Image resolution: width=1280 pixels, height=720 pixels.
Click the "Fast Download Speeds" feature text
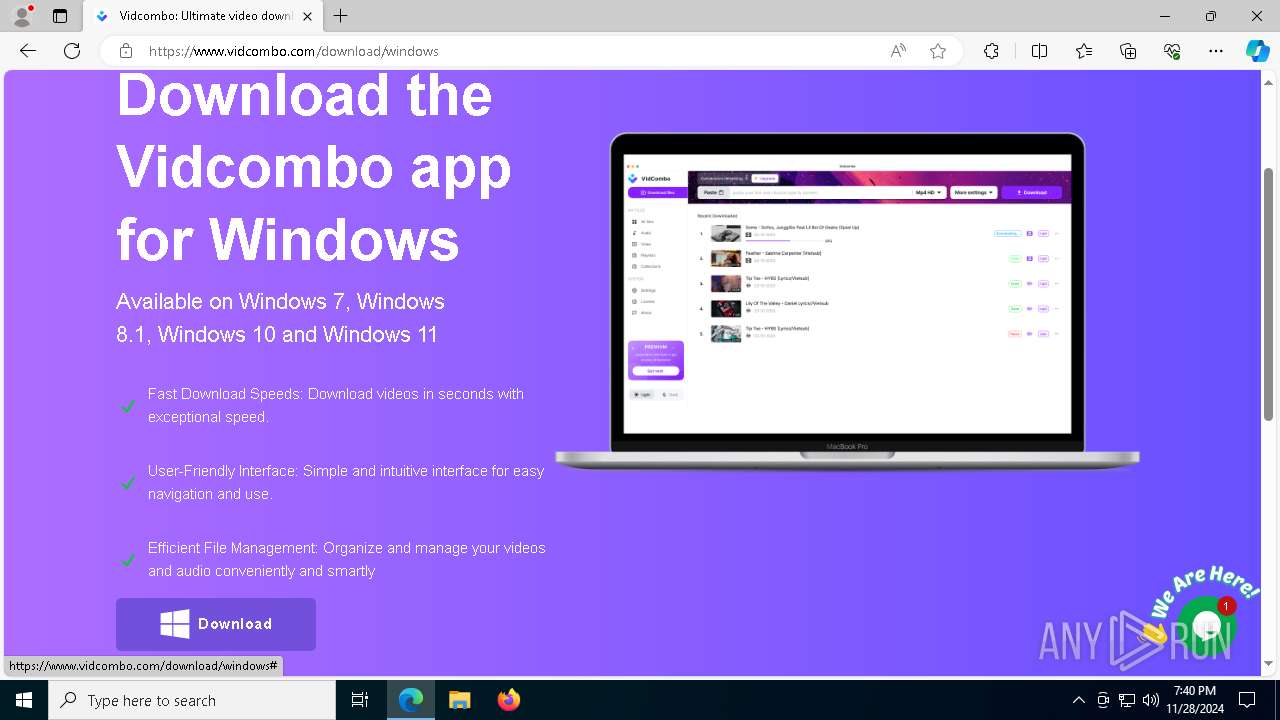(336, 405)
